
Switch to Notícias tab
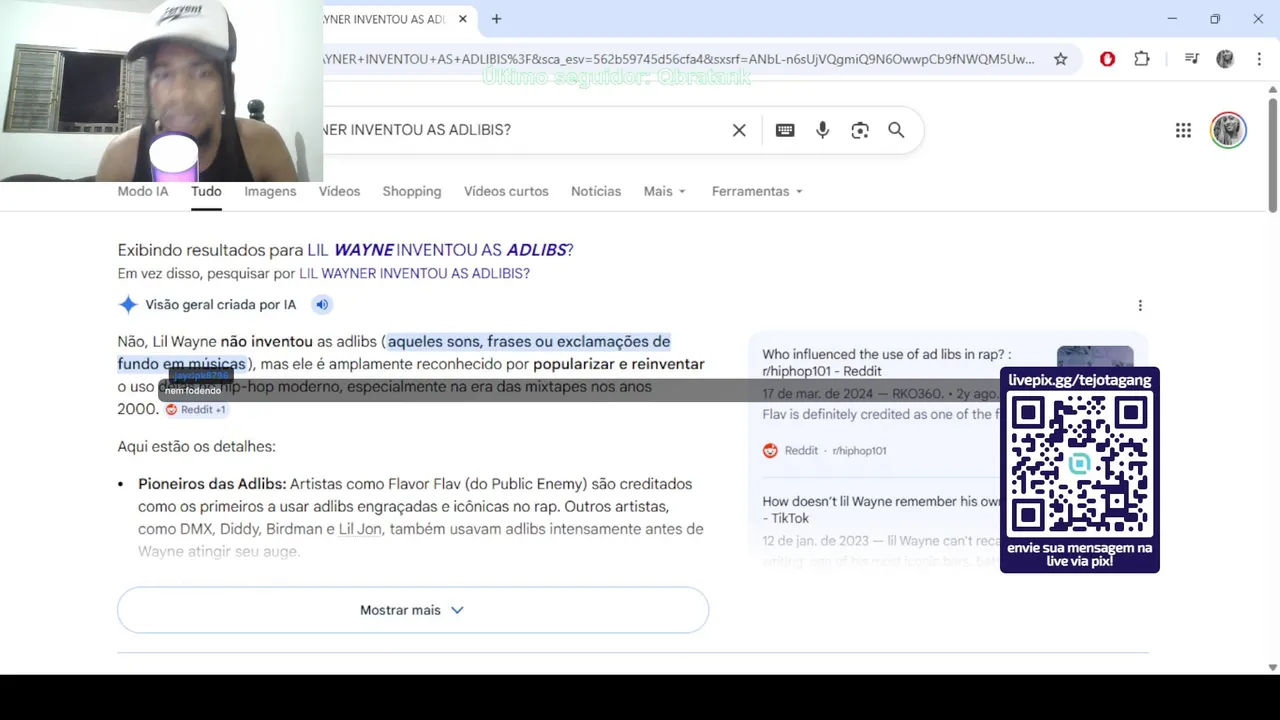596,191
